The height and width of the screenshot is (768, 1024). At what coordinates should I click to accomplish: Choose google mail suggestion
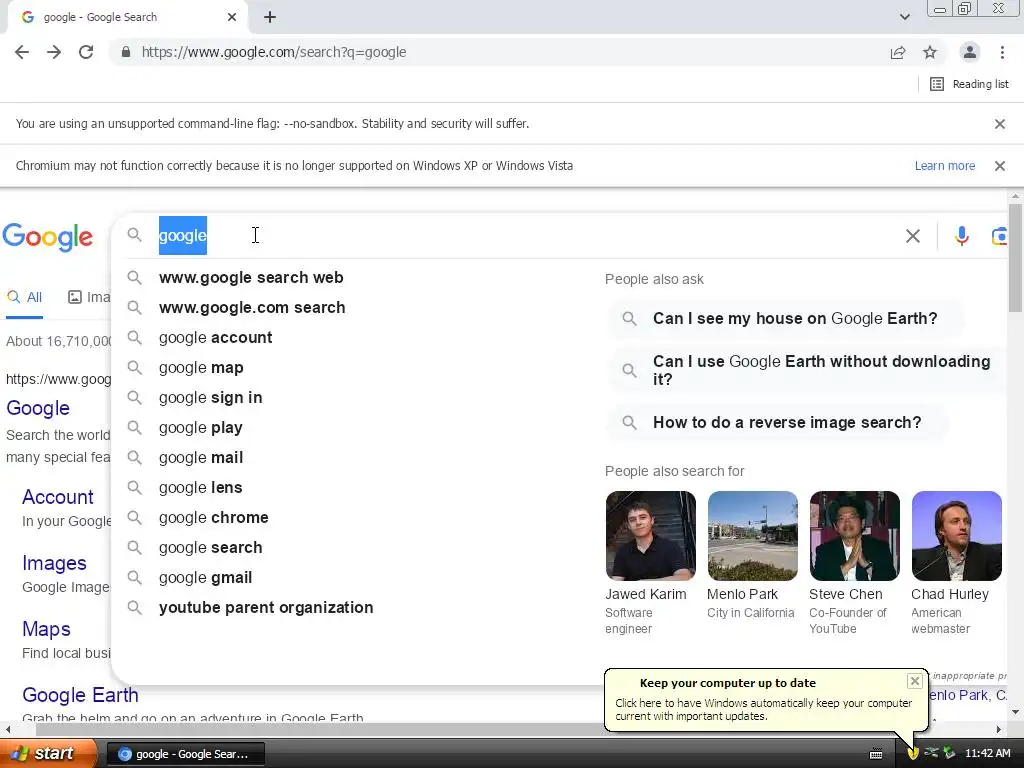pos(201,458)
